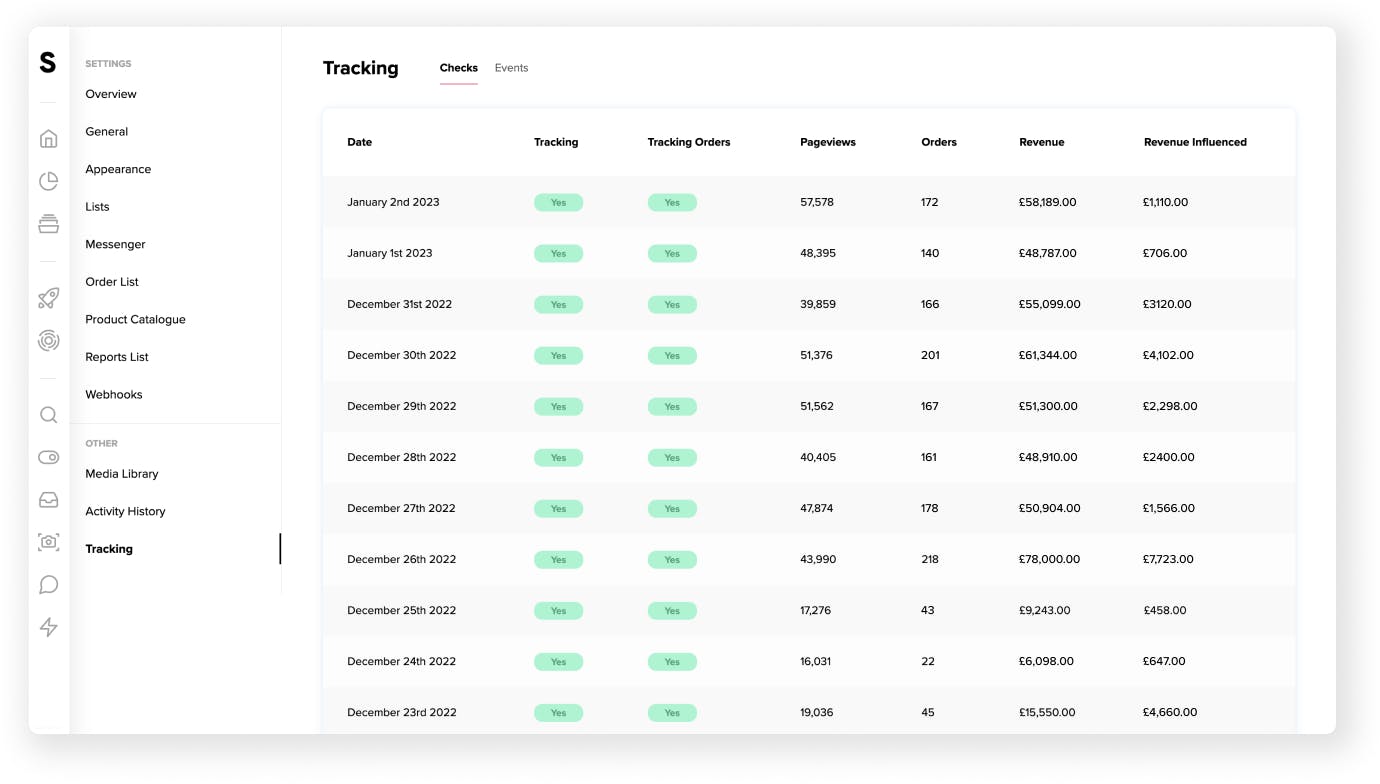Go to Order List settings

(x=112, y=282)
